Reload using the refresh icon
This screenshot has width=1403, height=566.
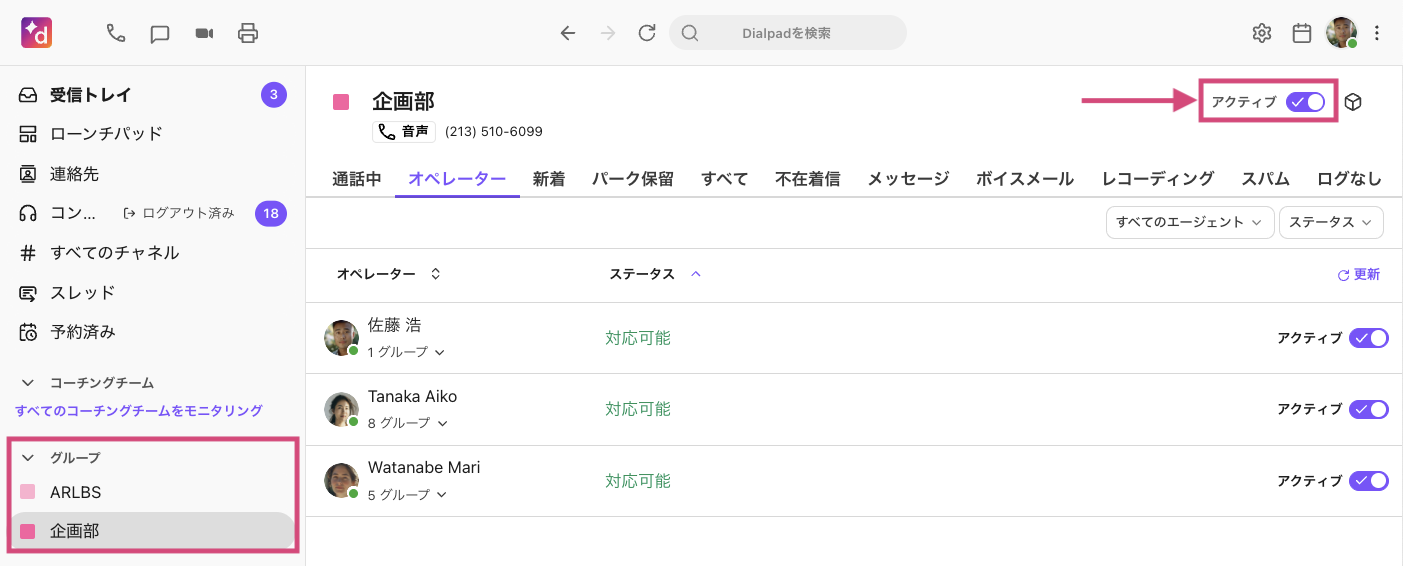click(647, 33)
